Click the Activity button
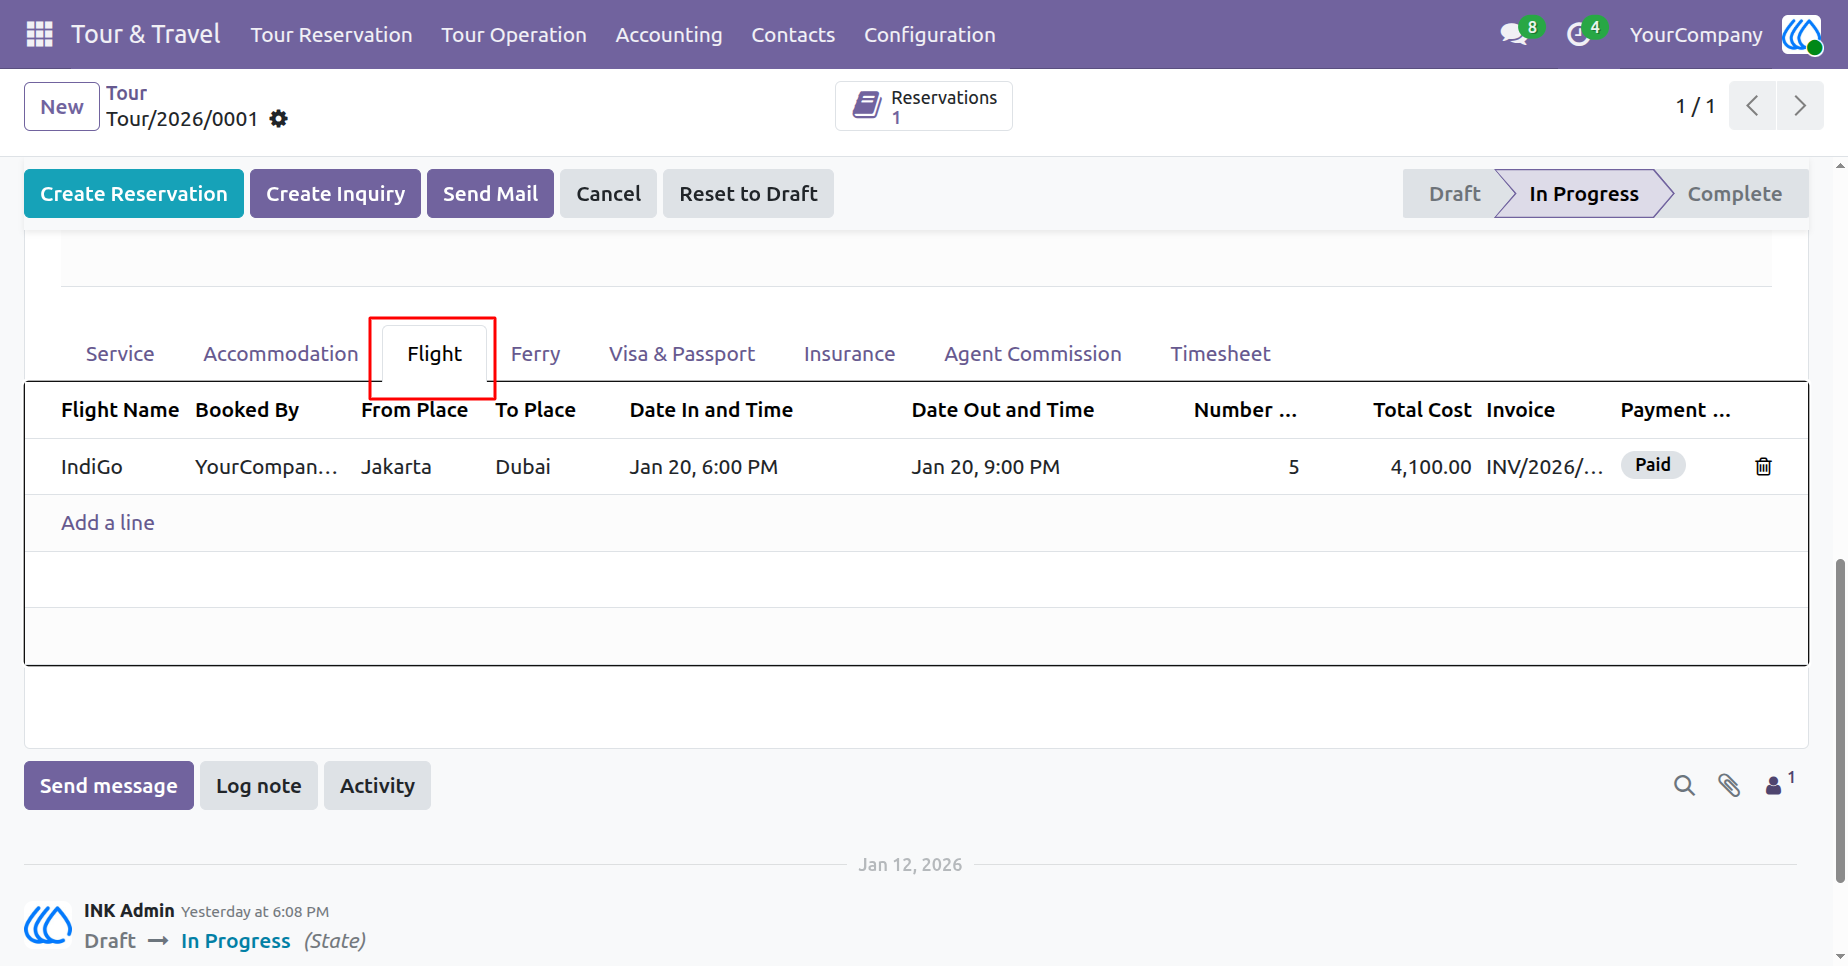 click(377, 786)
